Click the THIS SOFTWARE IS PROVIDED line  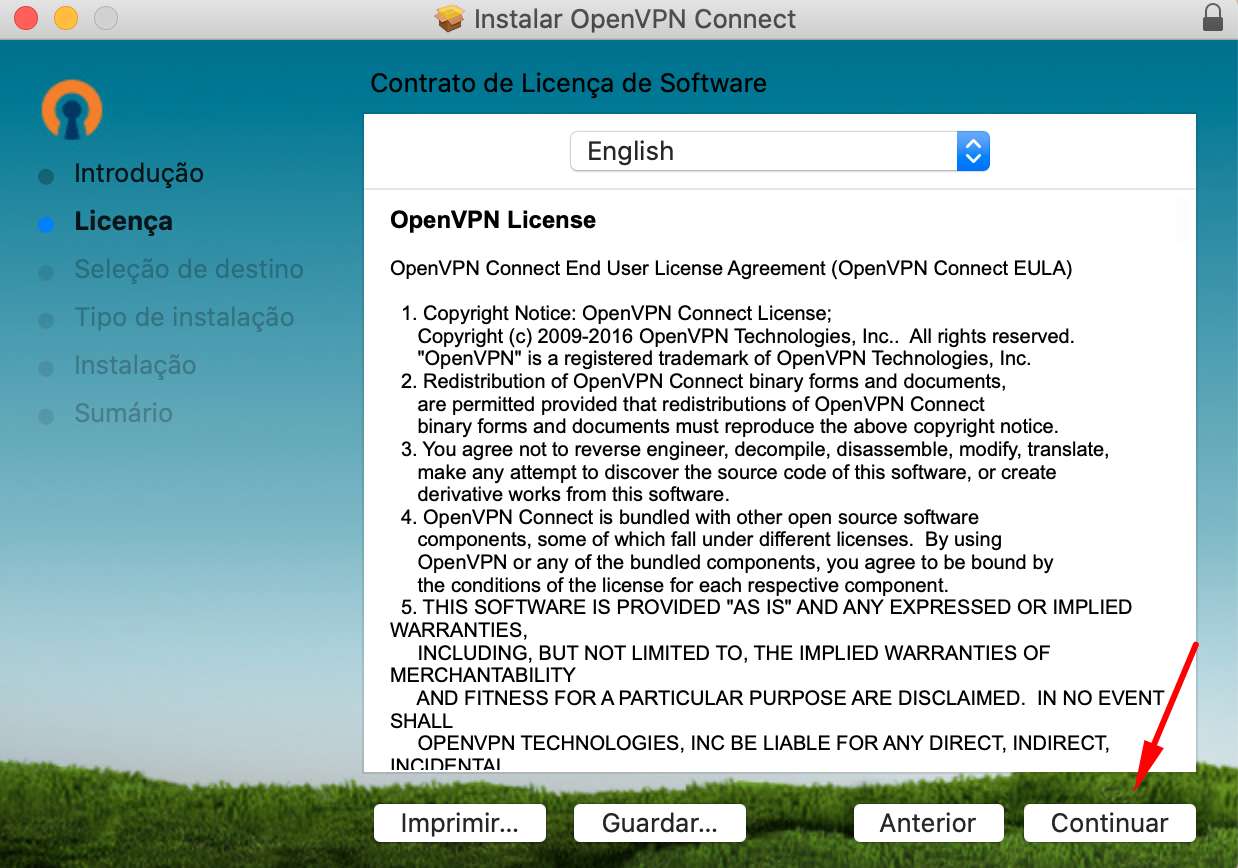click(767, 607)
